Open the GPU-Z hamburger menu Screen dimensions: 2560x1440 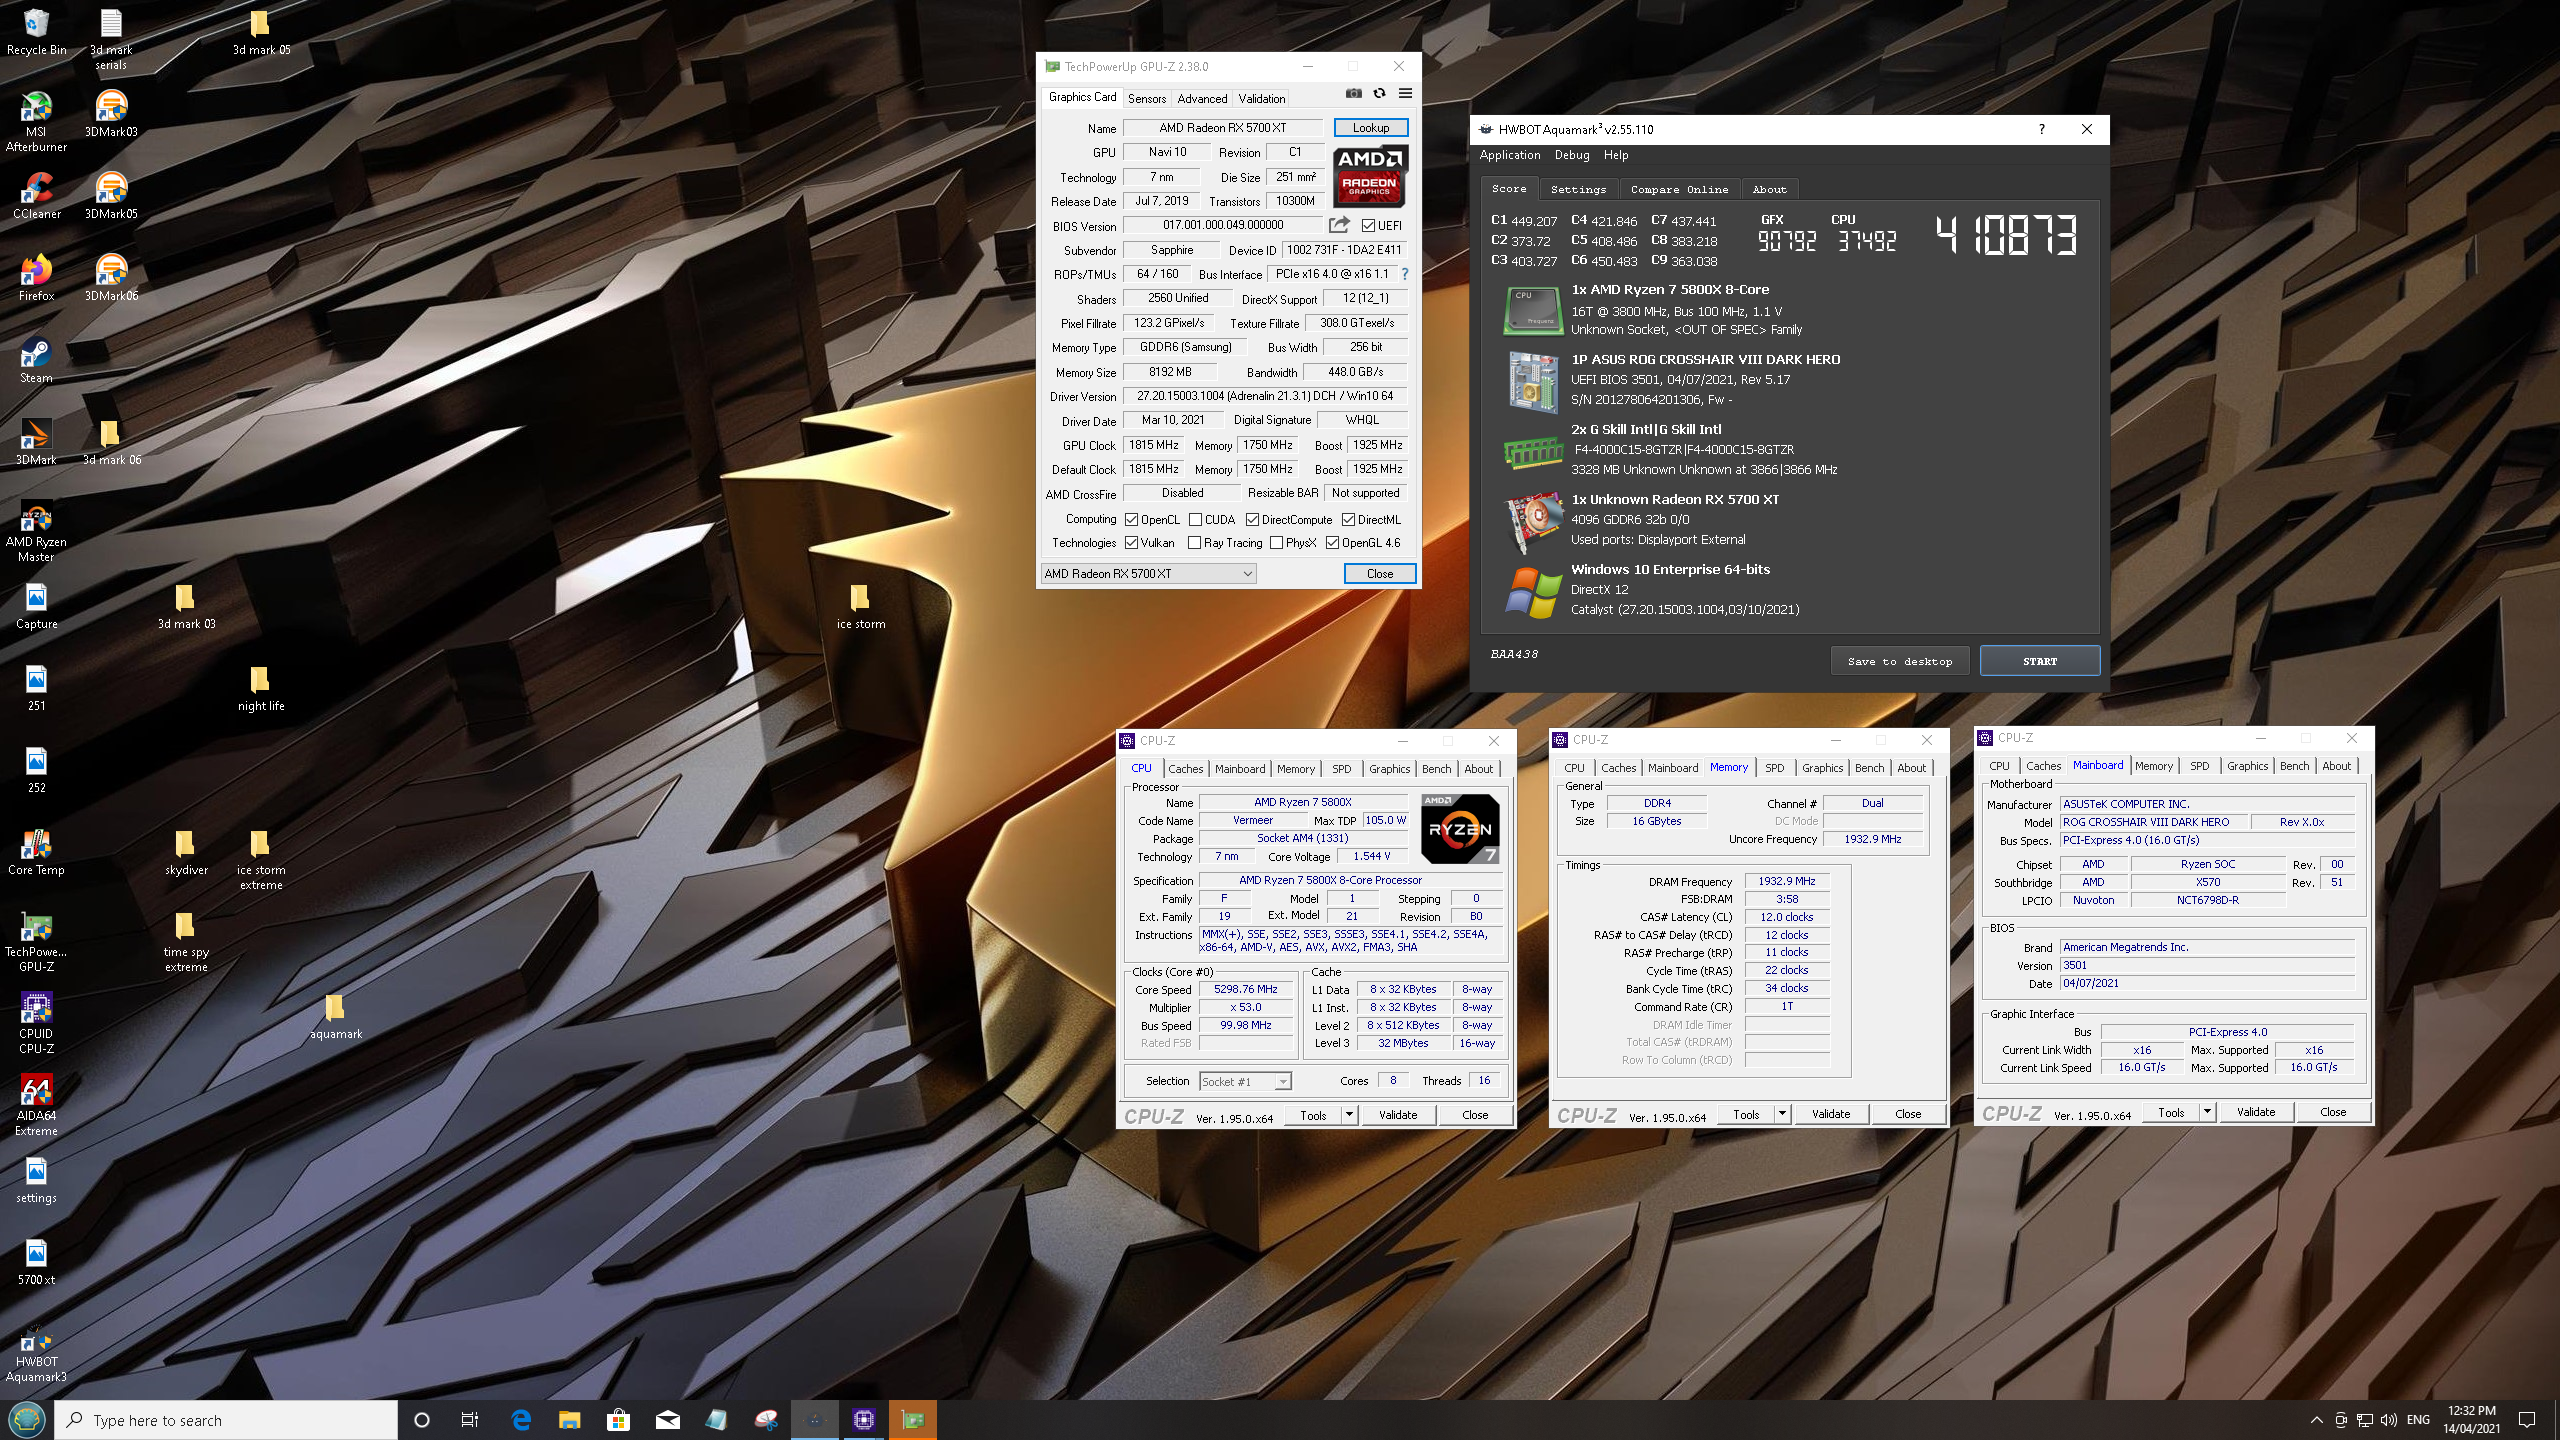[1405, 93]
